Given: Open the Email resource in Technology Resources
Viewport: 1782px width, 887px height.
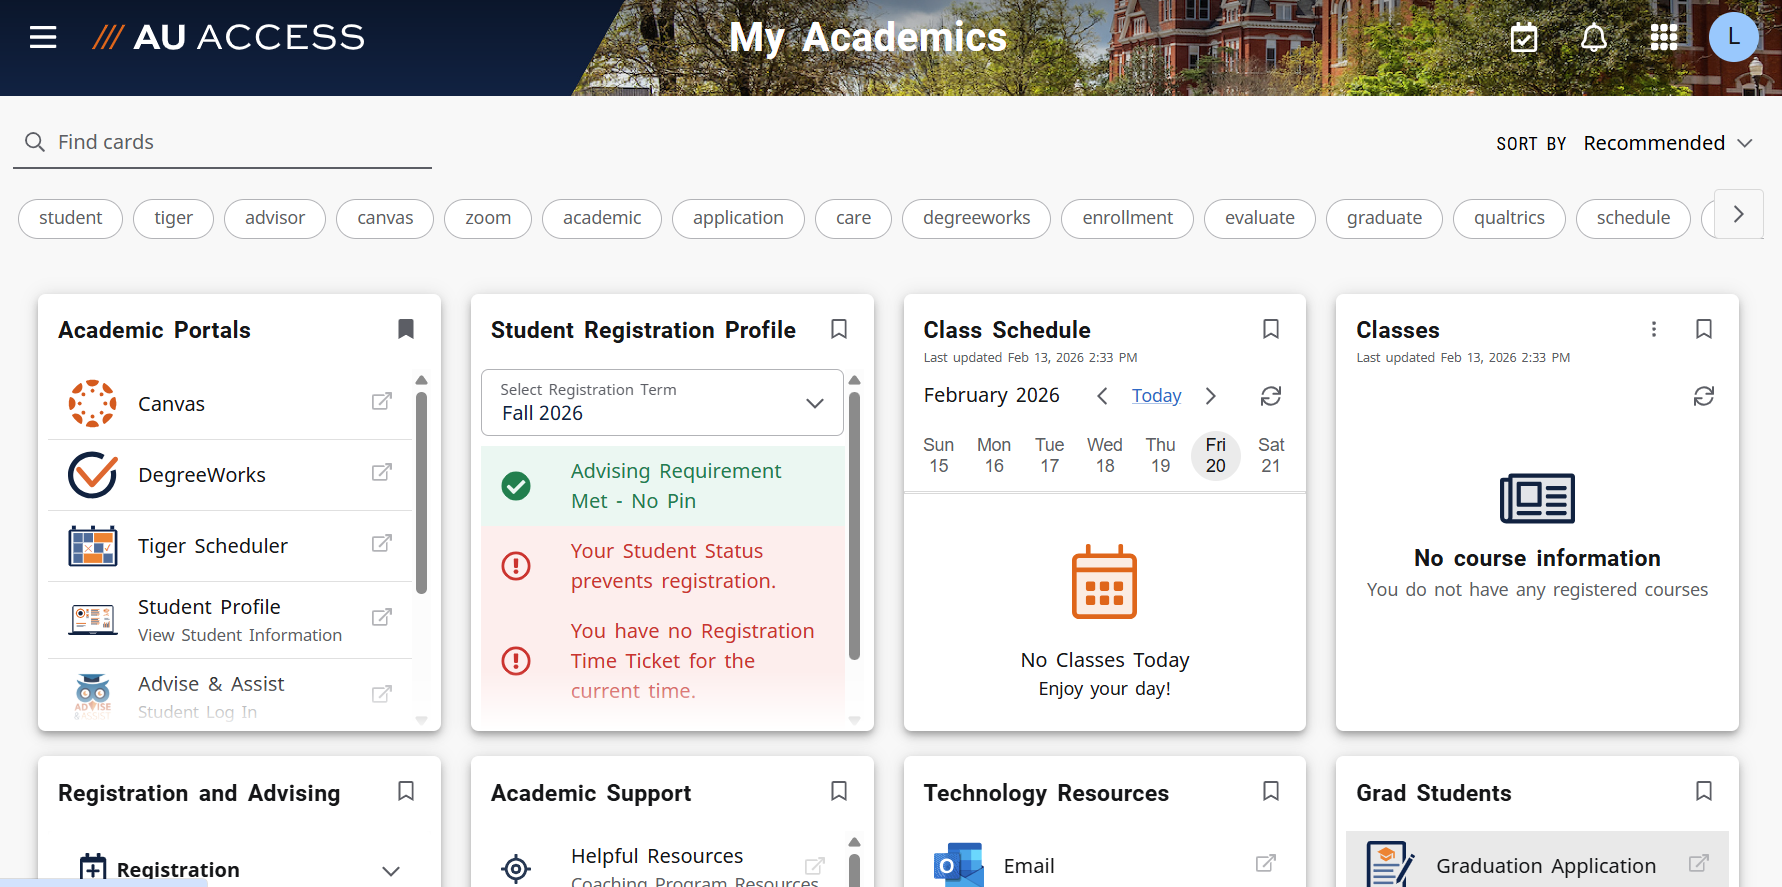Looking at the screenshot, I should tap(1028, 864).
